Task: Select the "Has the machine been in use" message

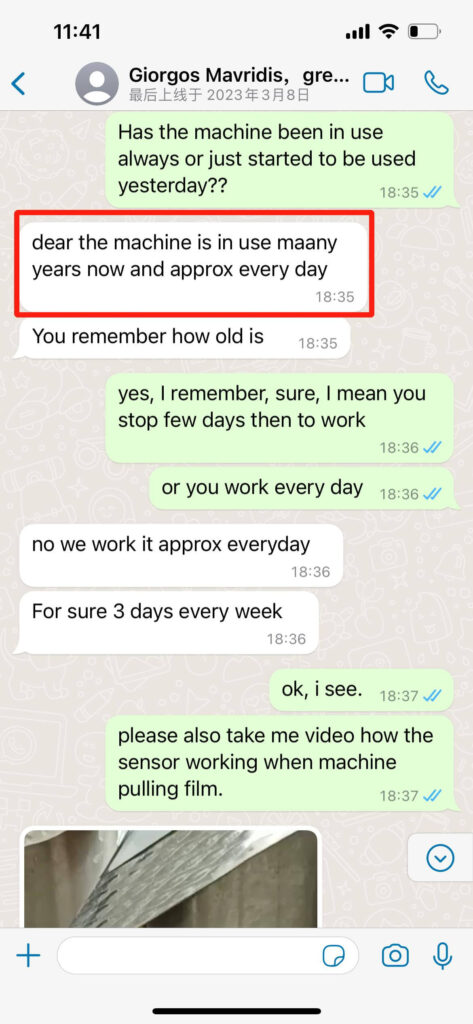Action: [x=279, y=159]
